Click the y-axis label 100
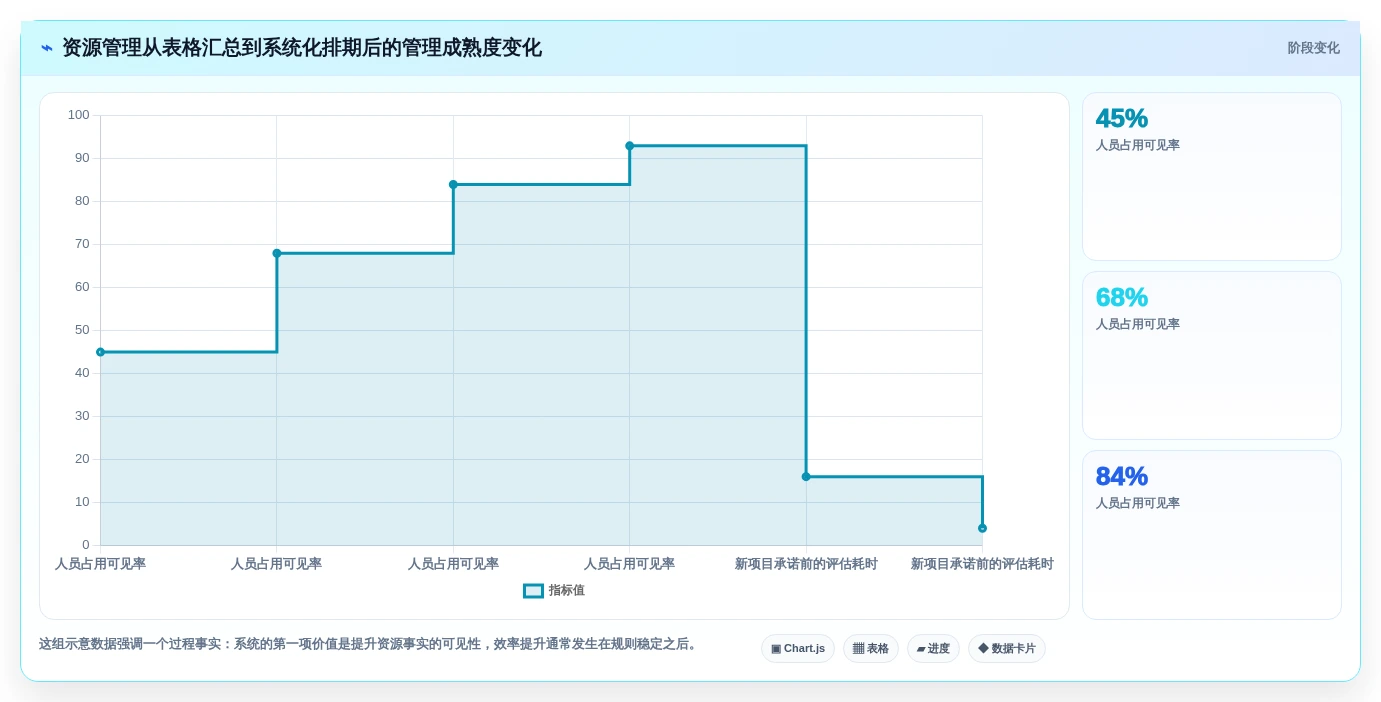This screenshot has width=1381, height=702. (79, 115)
